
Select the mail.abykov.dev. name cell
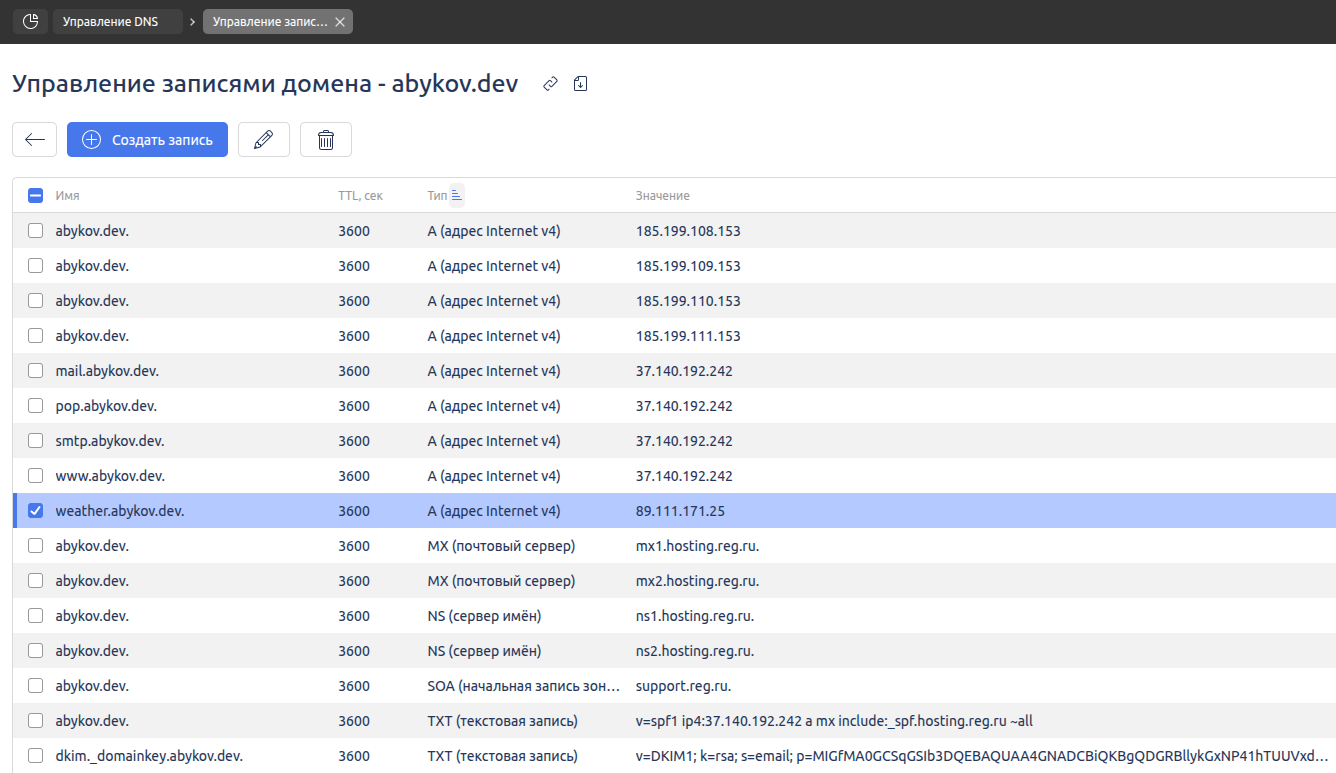click(x=107, y=371)
